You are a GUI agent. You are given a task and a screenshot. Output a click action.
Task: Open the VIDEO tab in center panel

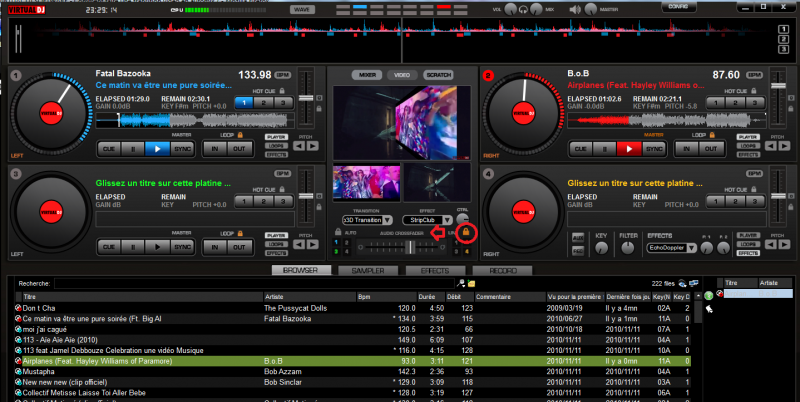400,75
